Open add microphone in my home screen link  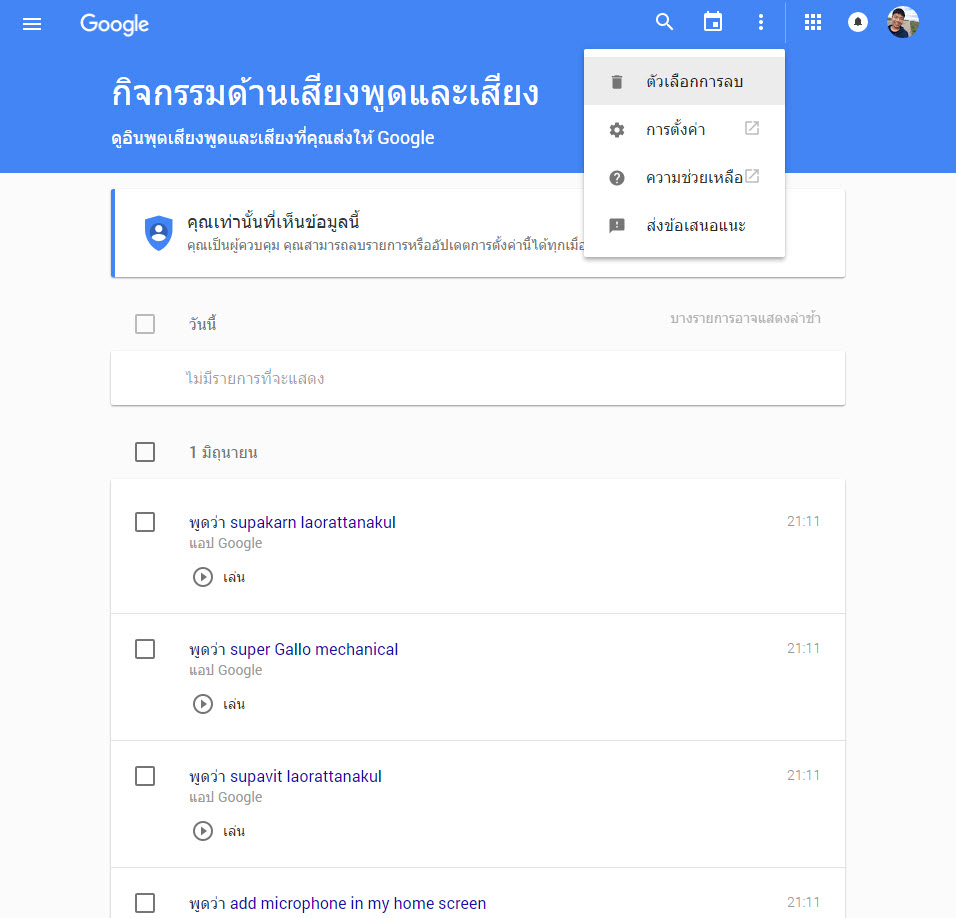click(358, 903)
